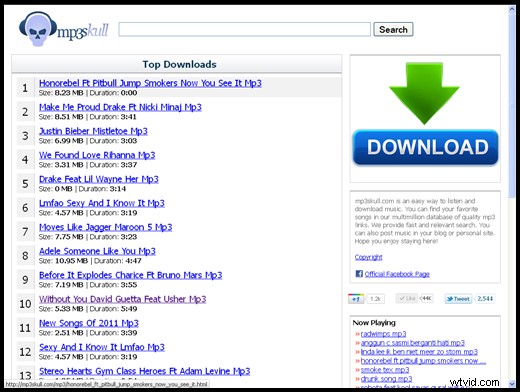Click the Top Downloads header

point(177,64)
